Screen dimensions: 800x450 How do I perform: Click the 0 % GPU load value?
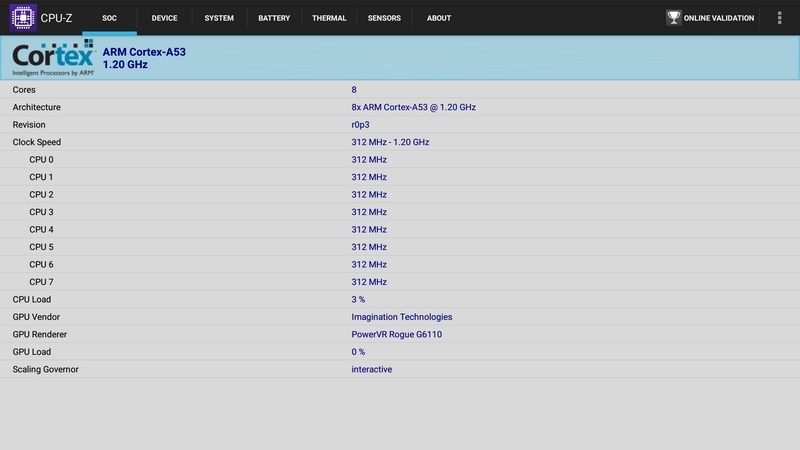358,352
